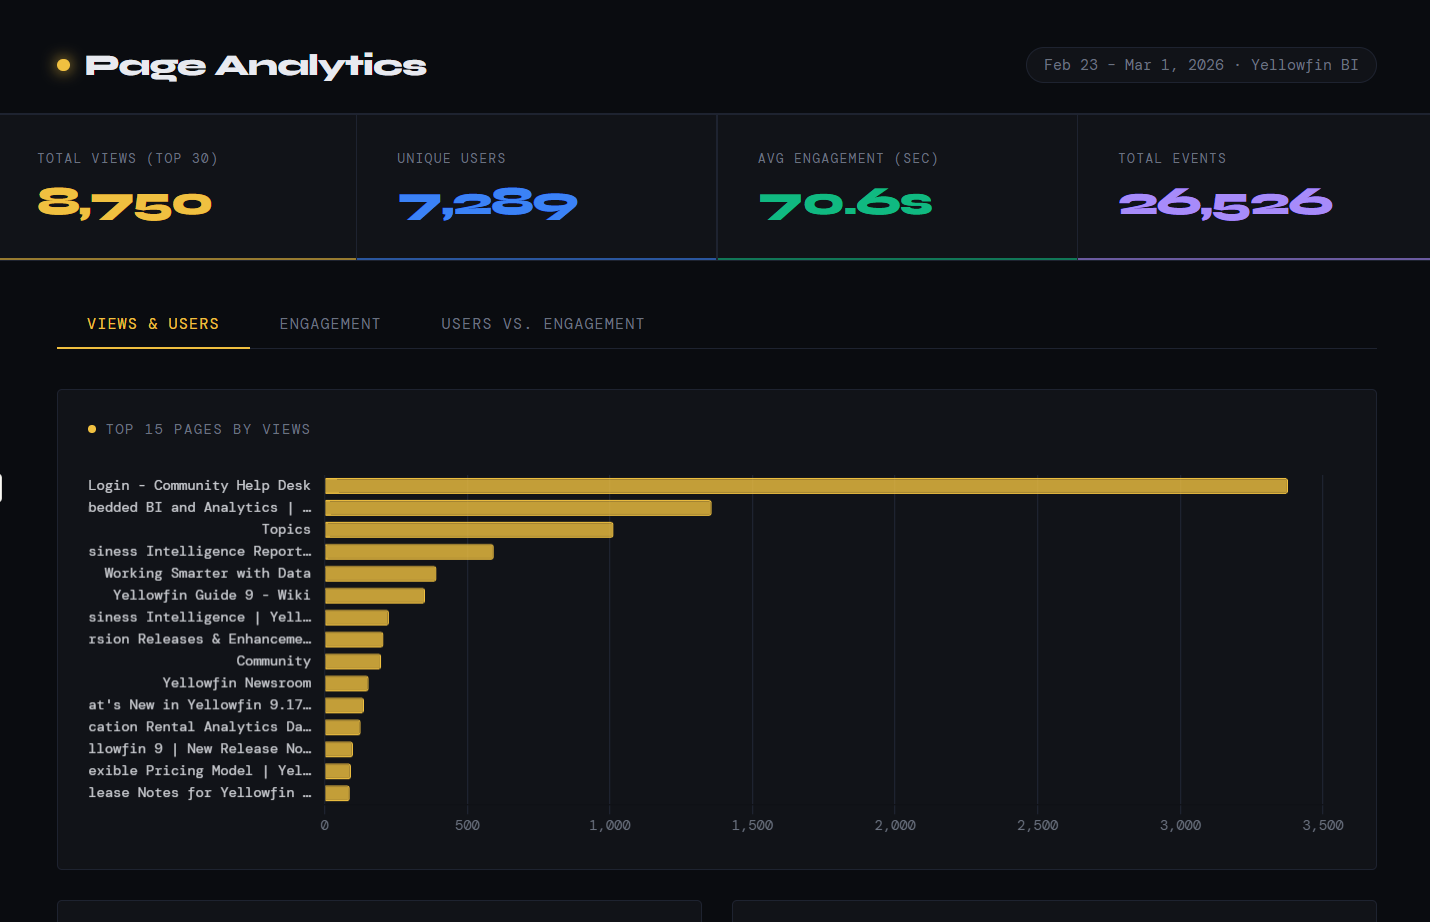
Task: Click the Yellowfin Newsroom axis label
Action: coord(236,683)
